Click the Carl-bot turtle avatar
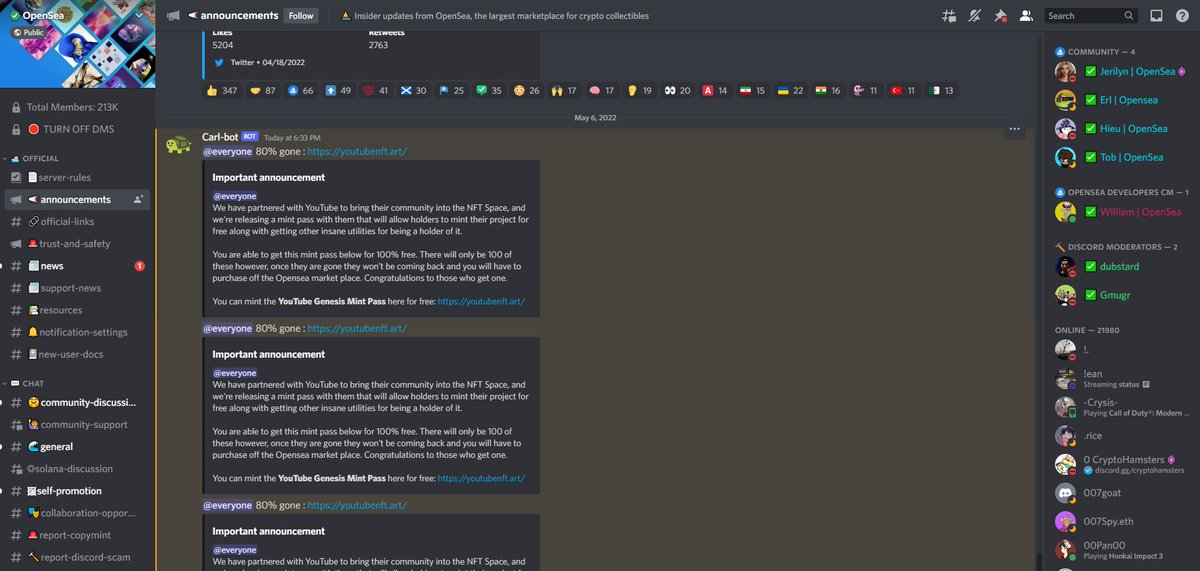Screen dimensions: 1200x571 tap(179, 145)
